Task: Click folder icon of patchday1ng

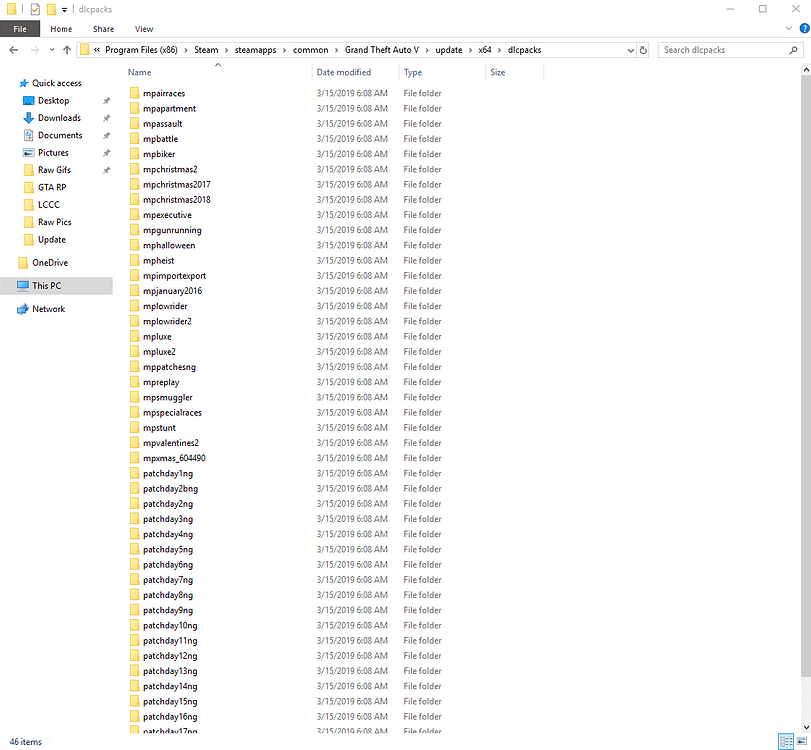Action: (134, 473)
